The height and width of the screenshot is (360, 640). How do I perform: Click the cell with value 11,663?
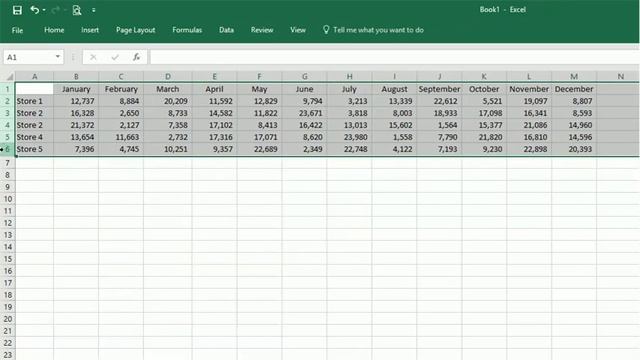[x=121, y=137]
